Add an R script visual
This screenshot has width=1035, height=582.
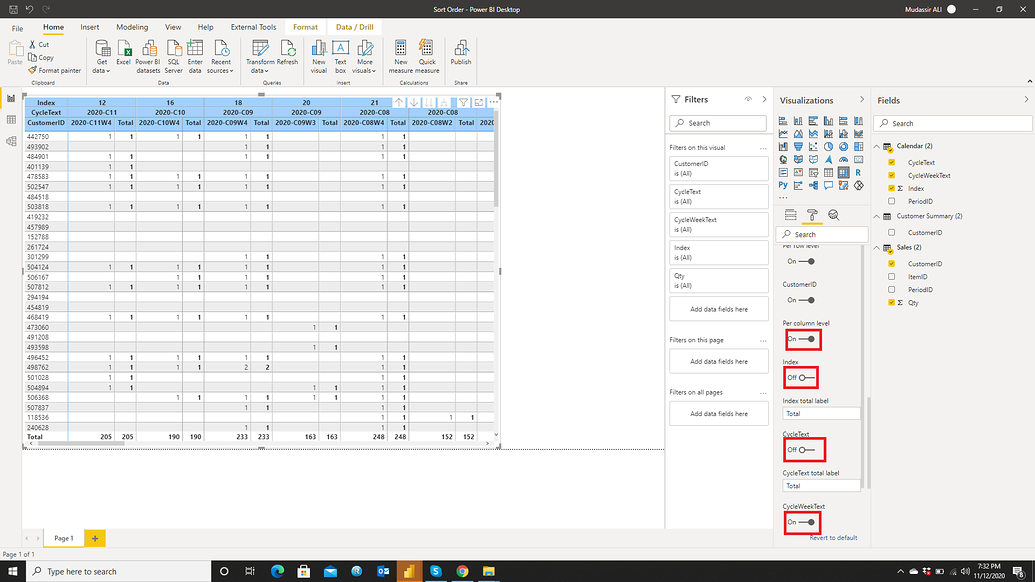(x=859, y=172)
